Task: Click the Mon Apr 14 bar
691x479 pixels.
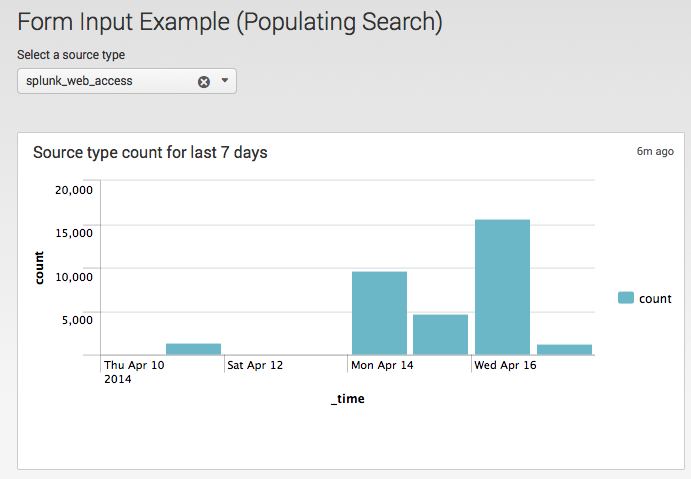Action: (379, 313)
